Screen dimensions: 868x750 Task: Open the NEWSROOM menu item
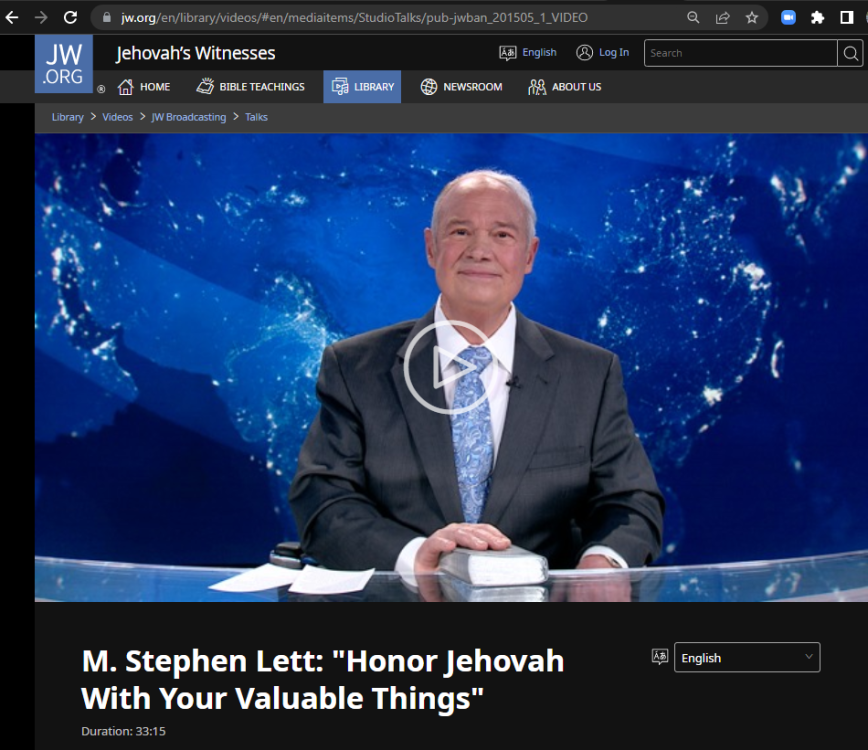pyautogui.click(x=460, y=87)
